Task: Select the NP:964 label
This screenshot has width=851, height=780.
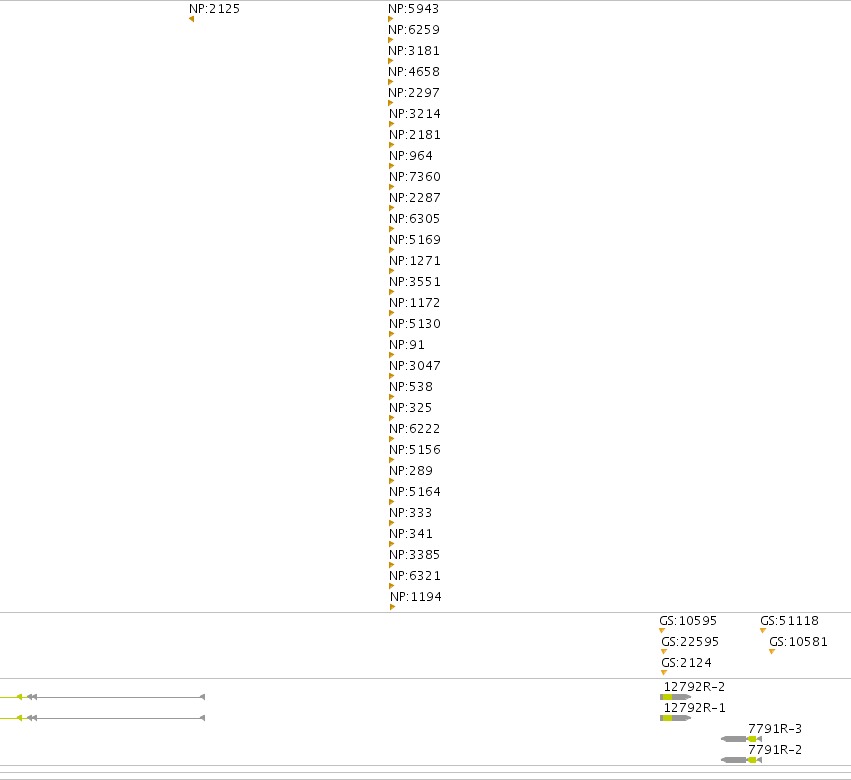Action: [411, 156]
